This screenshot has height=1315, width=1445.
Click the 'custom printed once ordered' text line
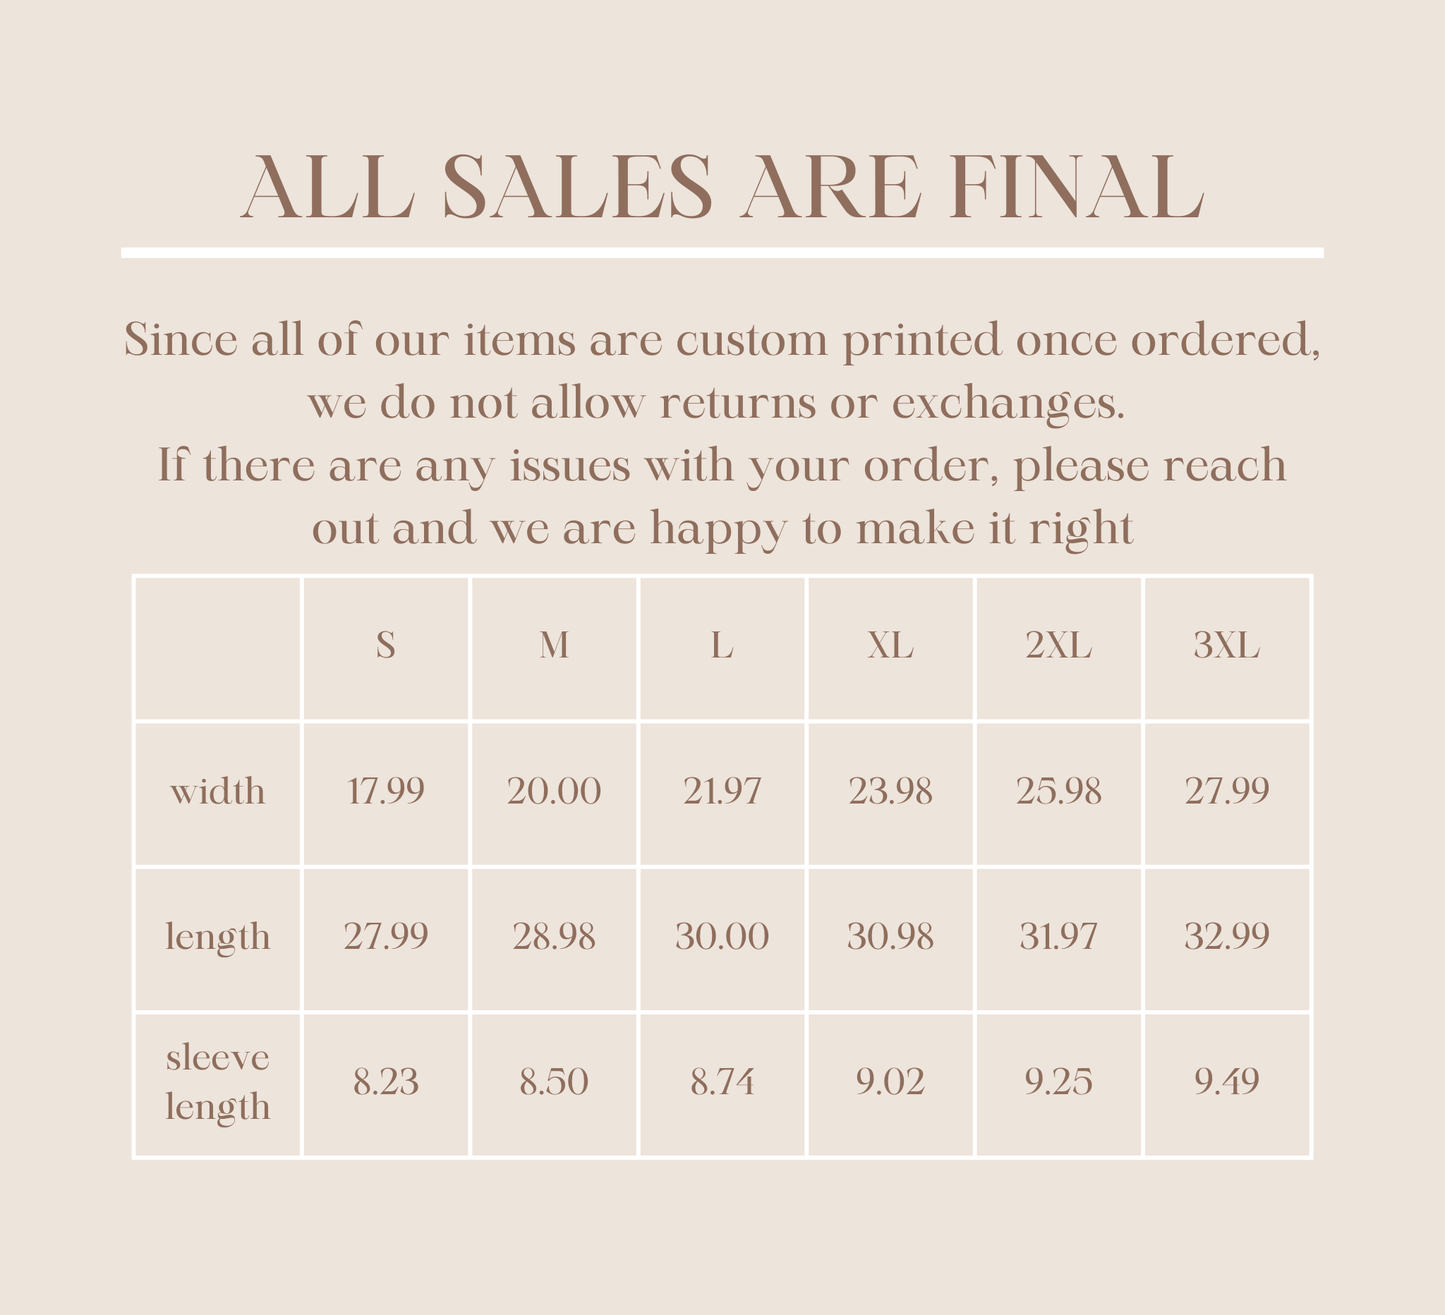point(722,341)
